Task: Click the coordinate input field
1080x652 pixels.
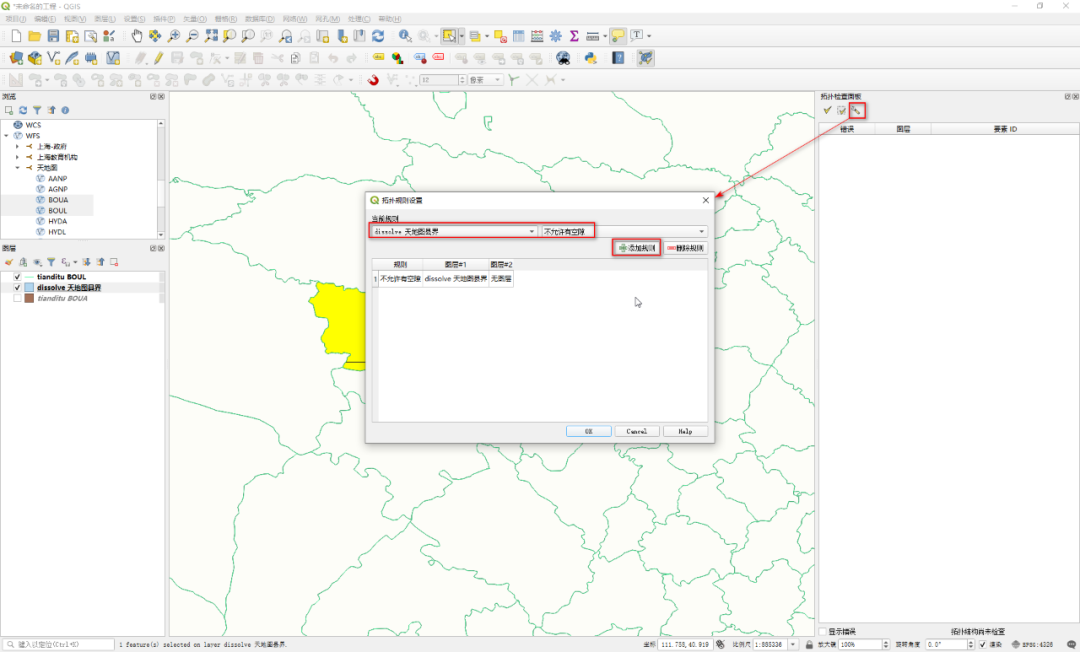Action: click(x=685, y=644)
